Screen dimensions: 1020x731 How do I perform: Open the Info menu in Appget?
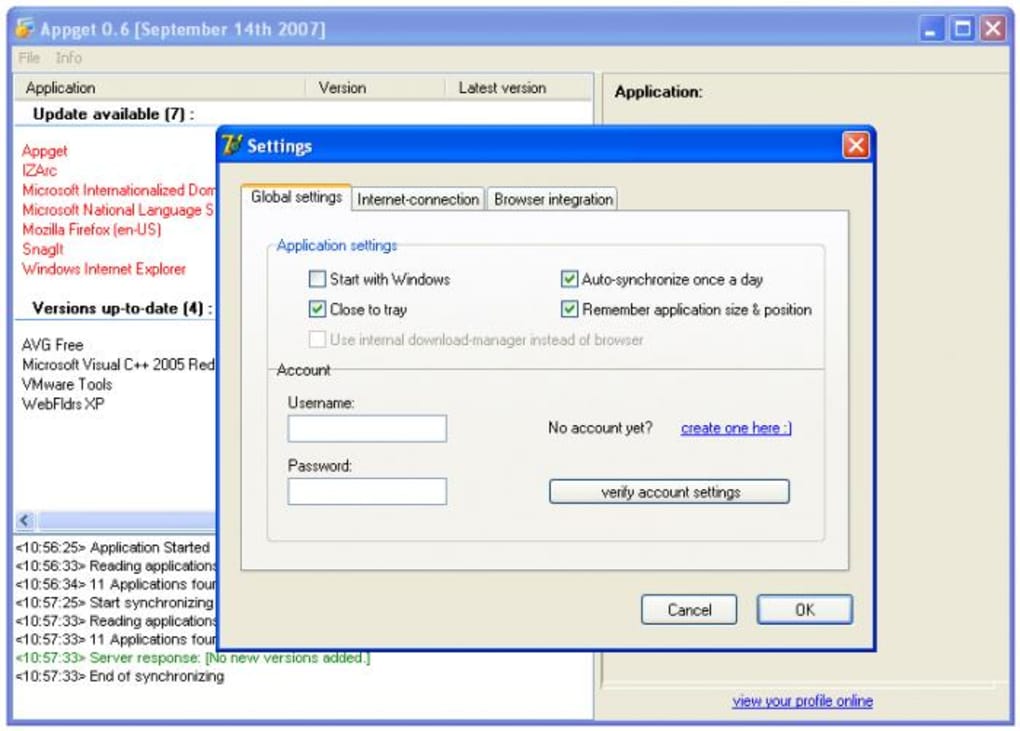point(68,58)
